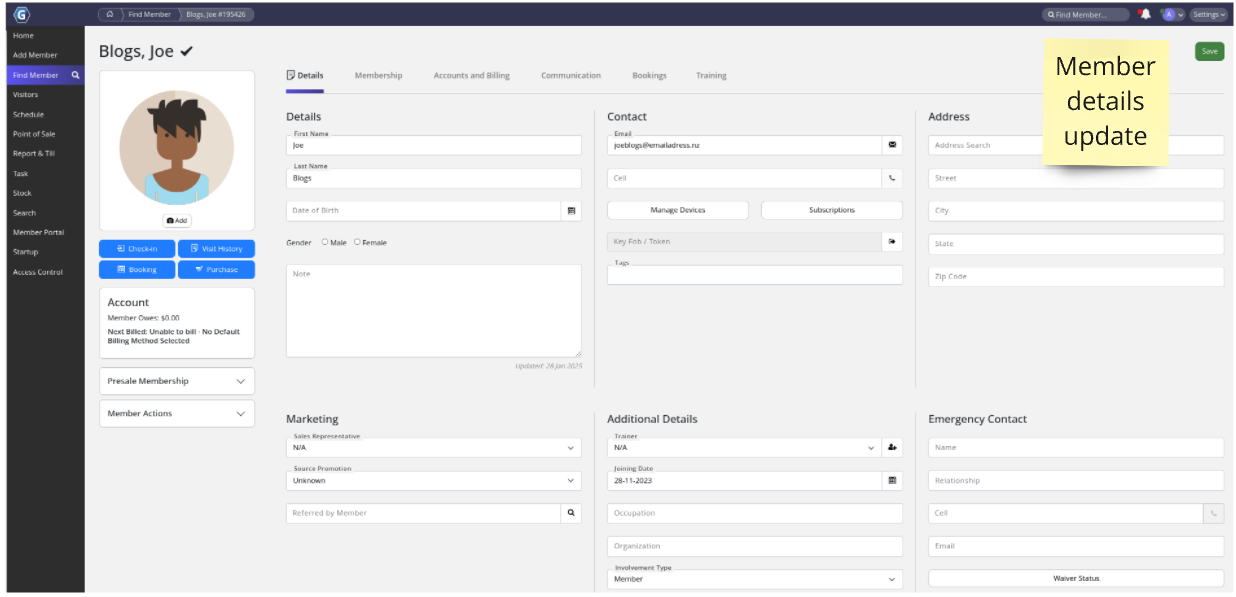This screenshot has height=597, width=1236.
Task: Open the user account chevron menu
Action: 1181,15
